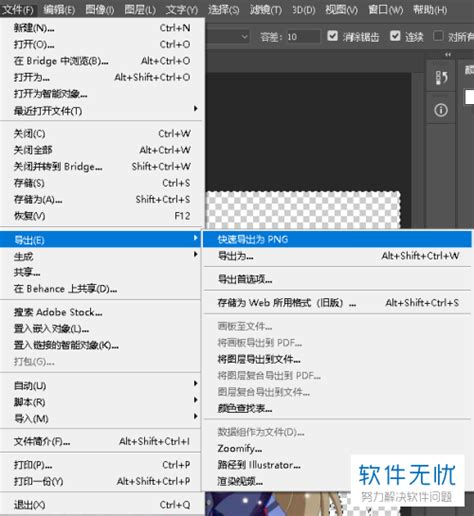Expand the 脚本 submenu arrow
474x516 pixels.
196,400
